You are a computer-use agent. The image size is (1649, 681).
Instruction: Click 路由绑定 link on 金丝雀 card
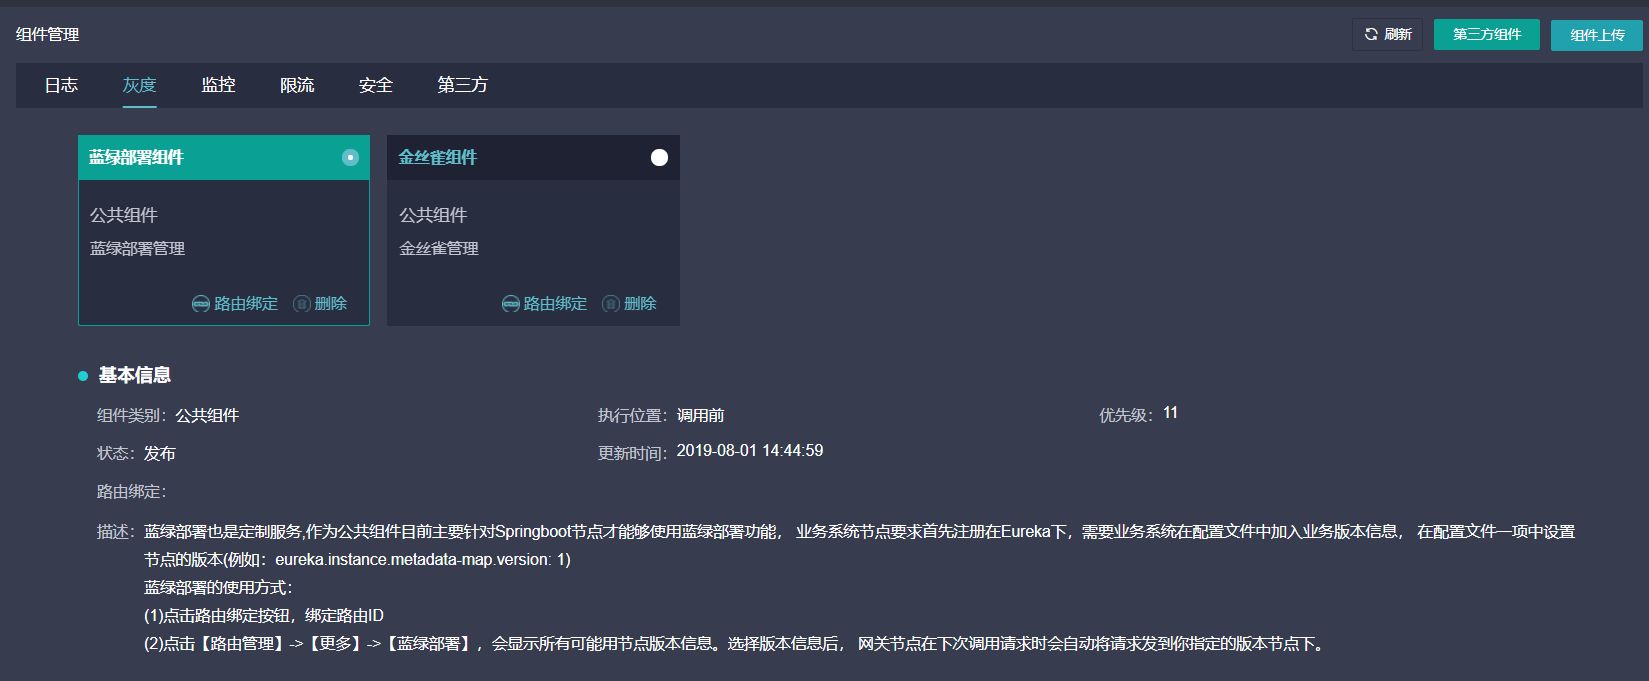pyautogui.click(x=555, y=303)
